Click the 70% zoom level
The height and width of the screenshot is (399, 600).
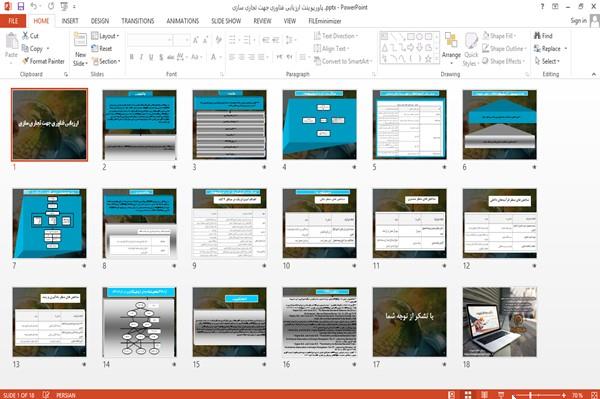click(x=578, y=395)
